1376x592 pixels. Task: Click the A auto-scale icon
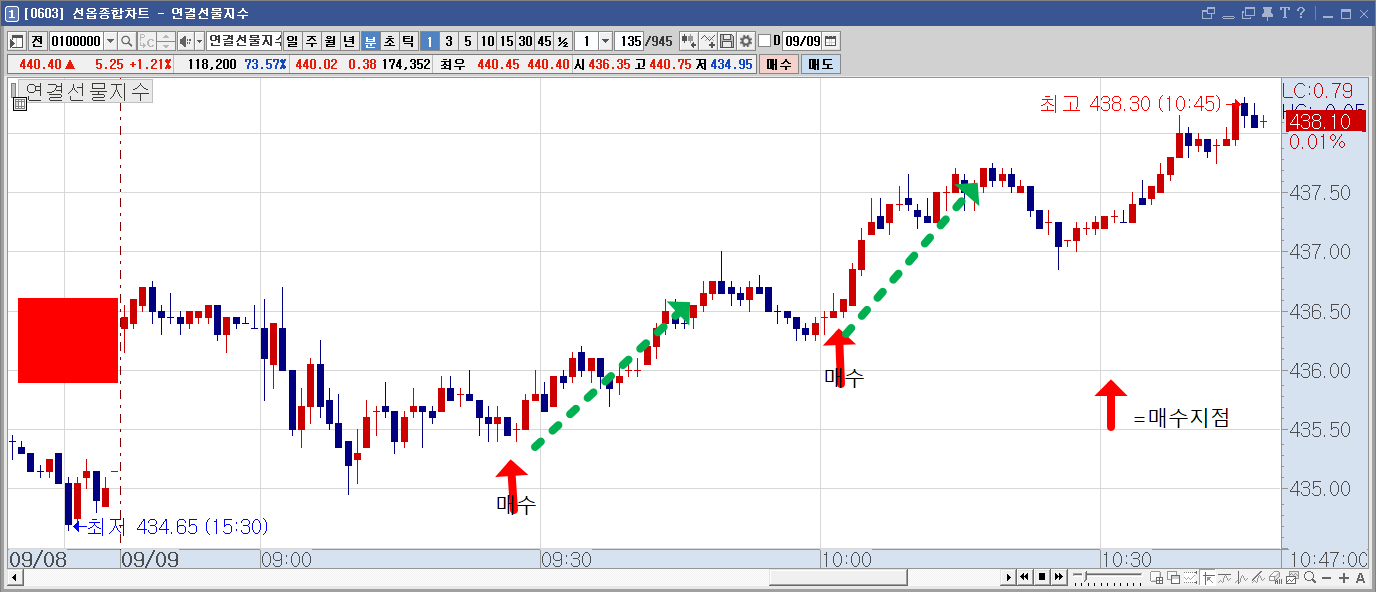point(1360,578)
